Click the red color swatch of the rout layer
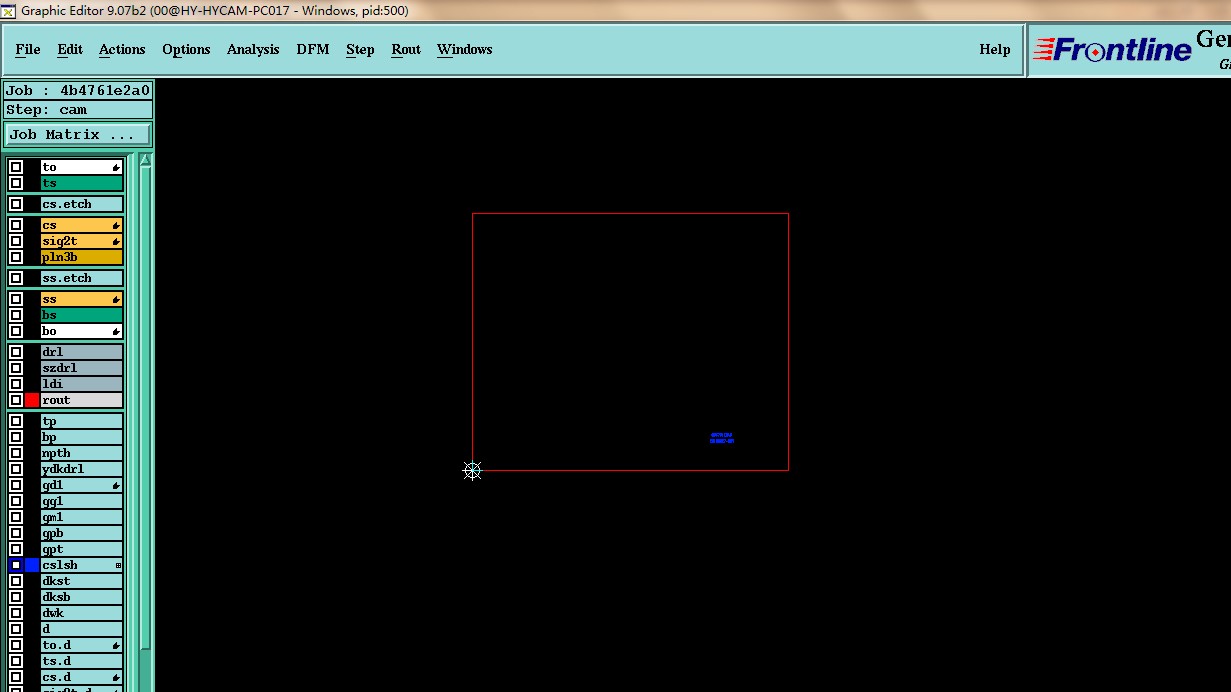1231x692 pixels. click(x=32, y=400)
